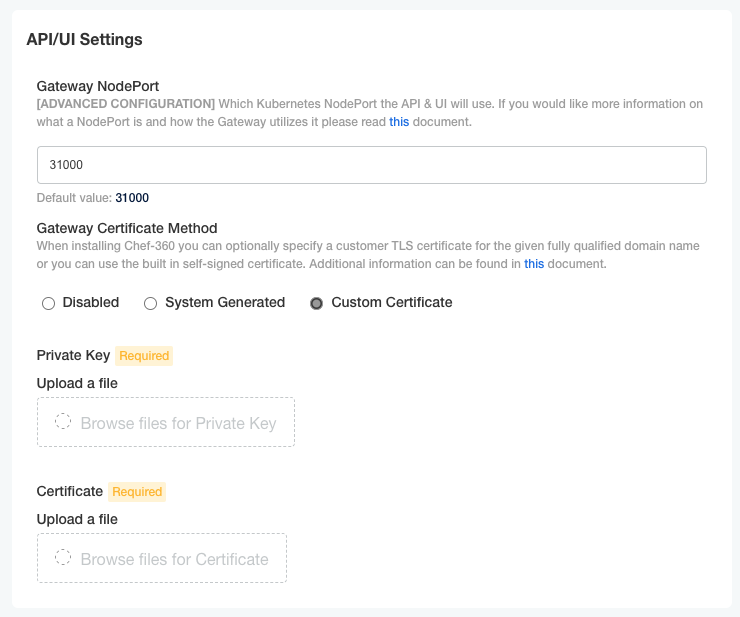Open the 'this' link about NodePort
Viewport: 740px width, 617px height.
click(x=399, y=122)
